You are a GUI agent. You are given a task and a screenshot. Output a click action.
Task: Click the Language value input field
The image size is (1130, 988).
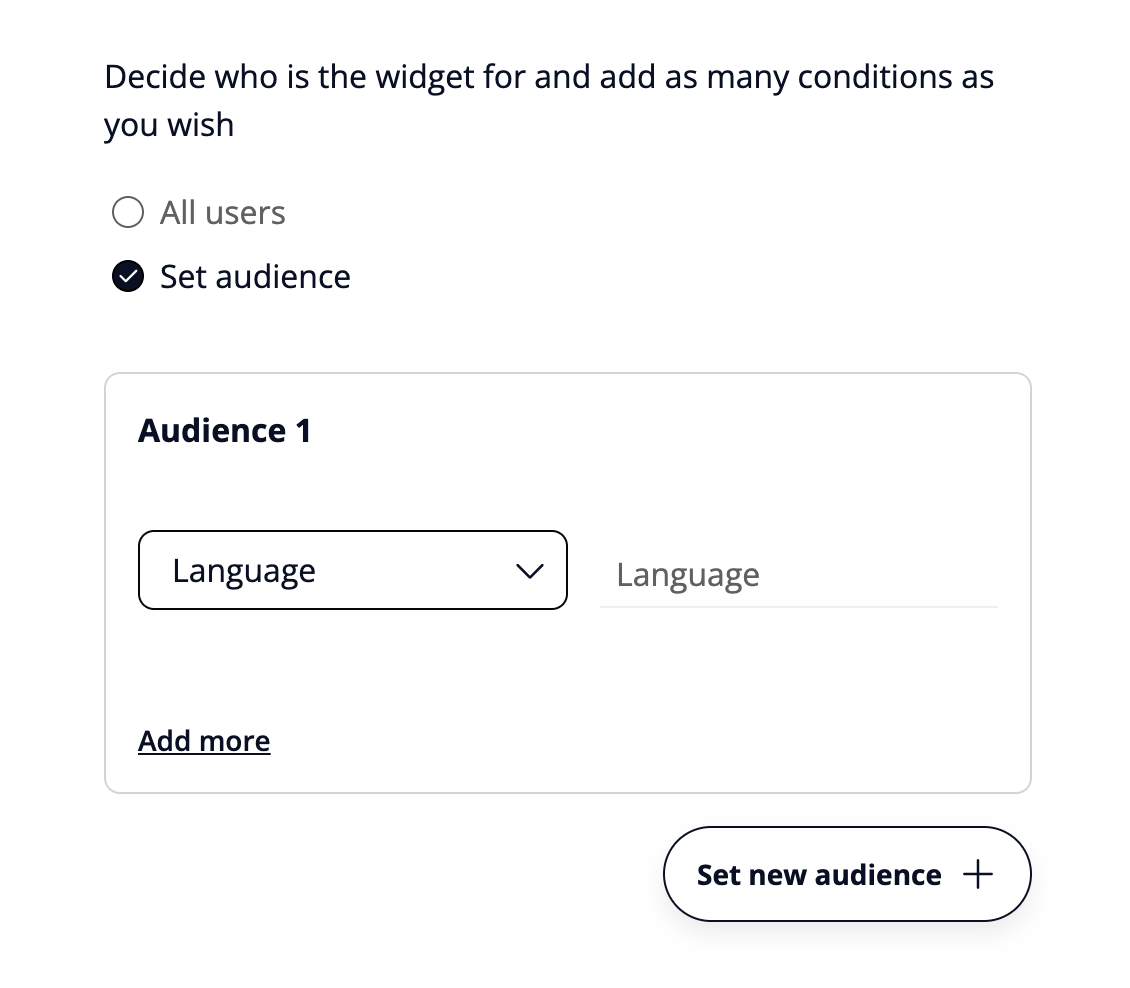(798, 575)
